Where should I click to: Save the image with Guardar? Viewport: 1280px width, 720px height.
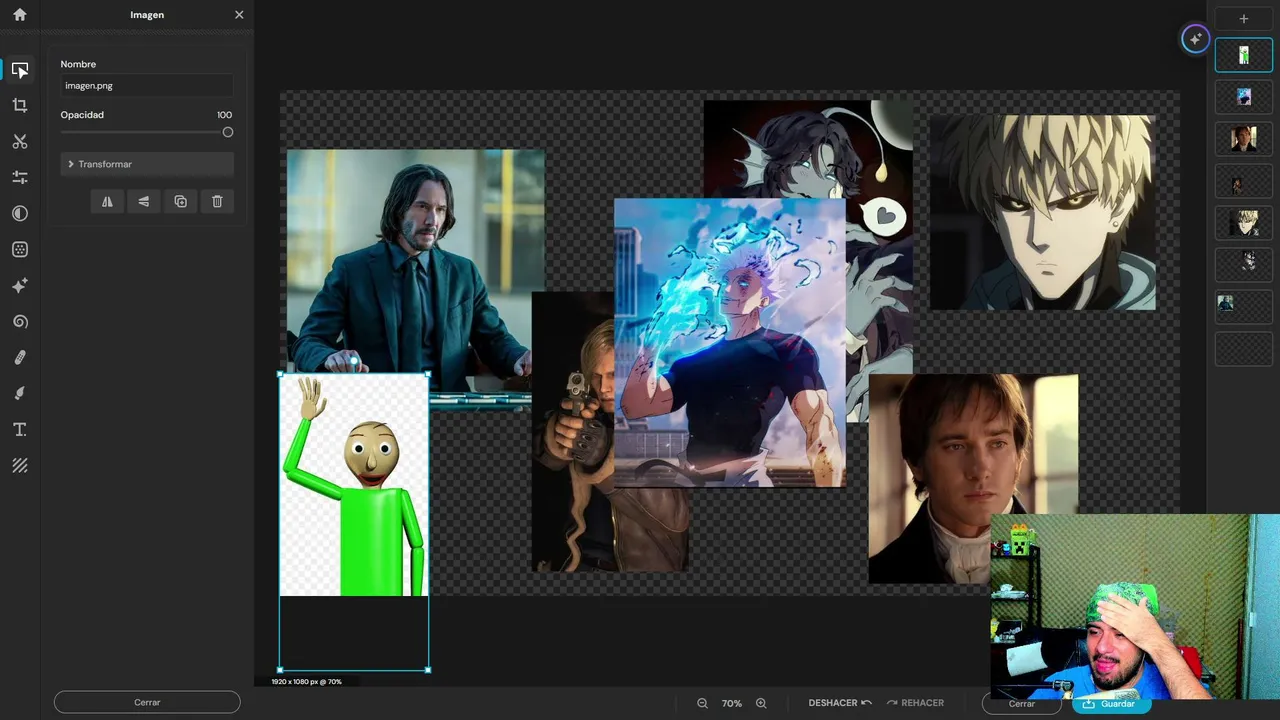click(x=1111, y=704)
